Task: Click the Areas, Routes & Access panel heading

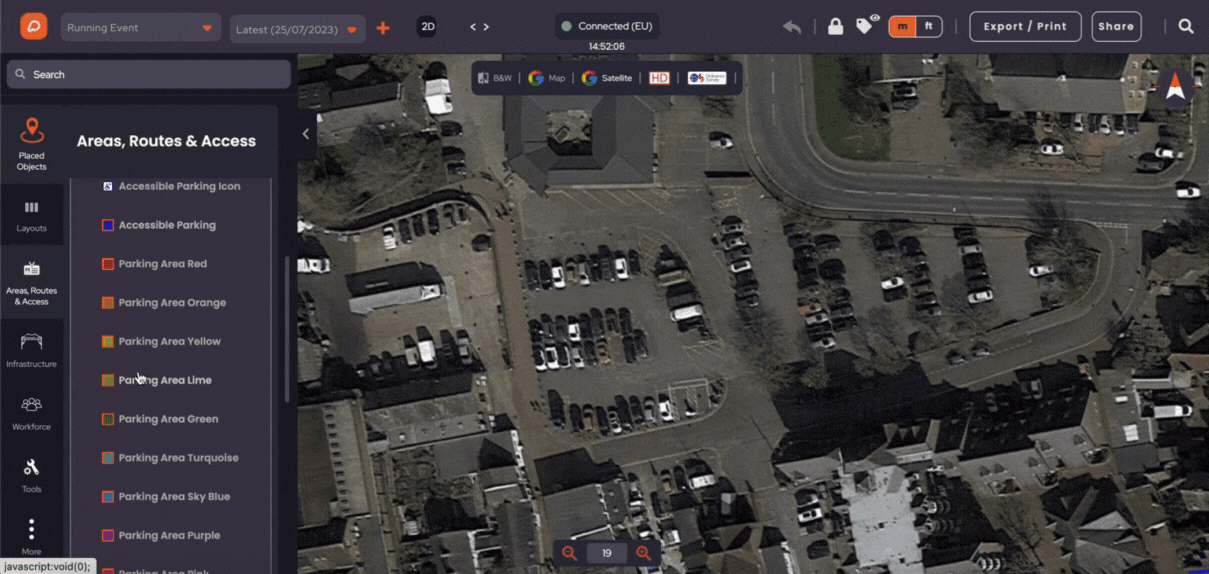Action: pyautogui.click(x=166, y=141)
